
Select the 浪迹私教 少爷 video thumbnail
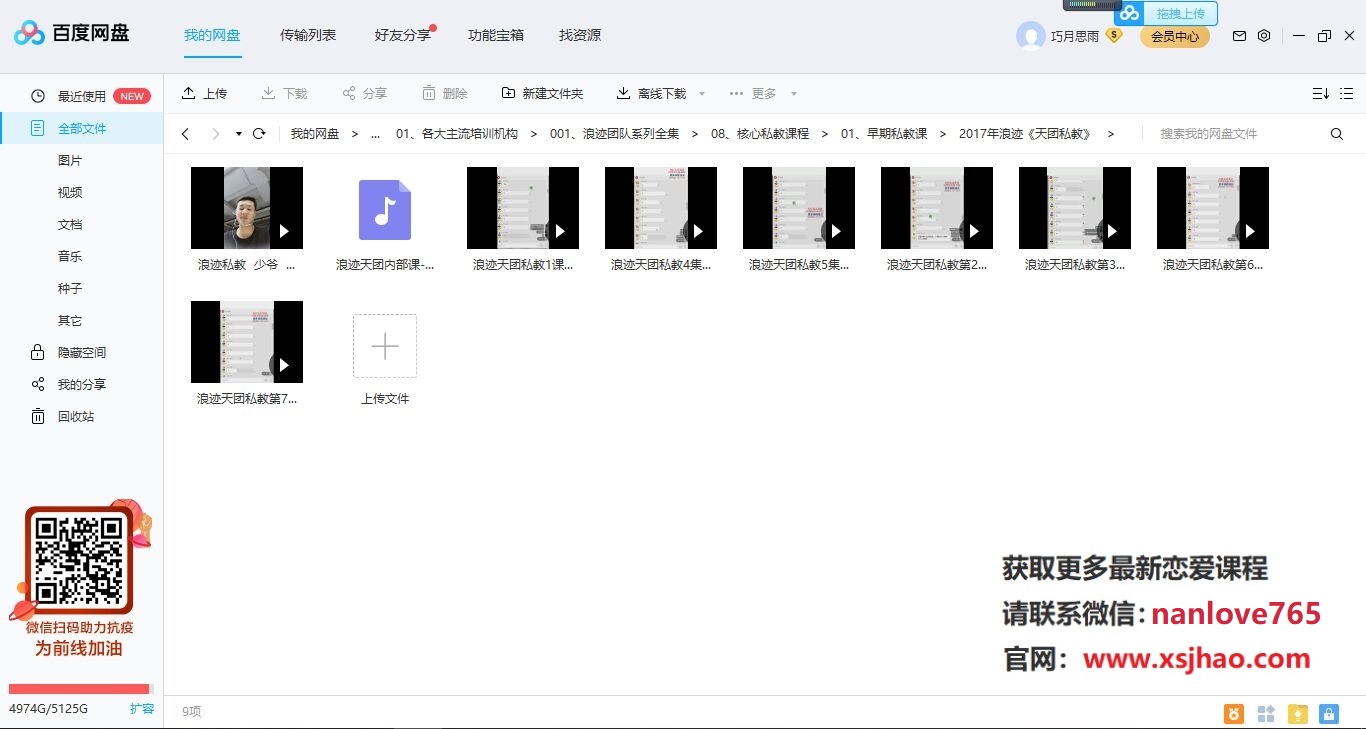(x=247, y=208)
